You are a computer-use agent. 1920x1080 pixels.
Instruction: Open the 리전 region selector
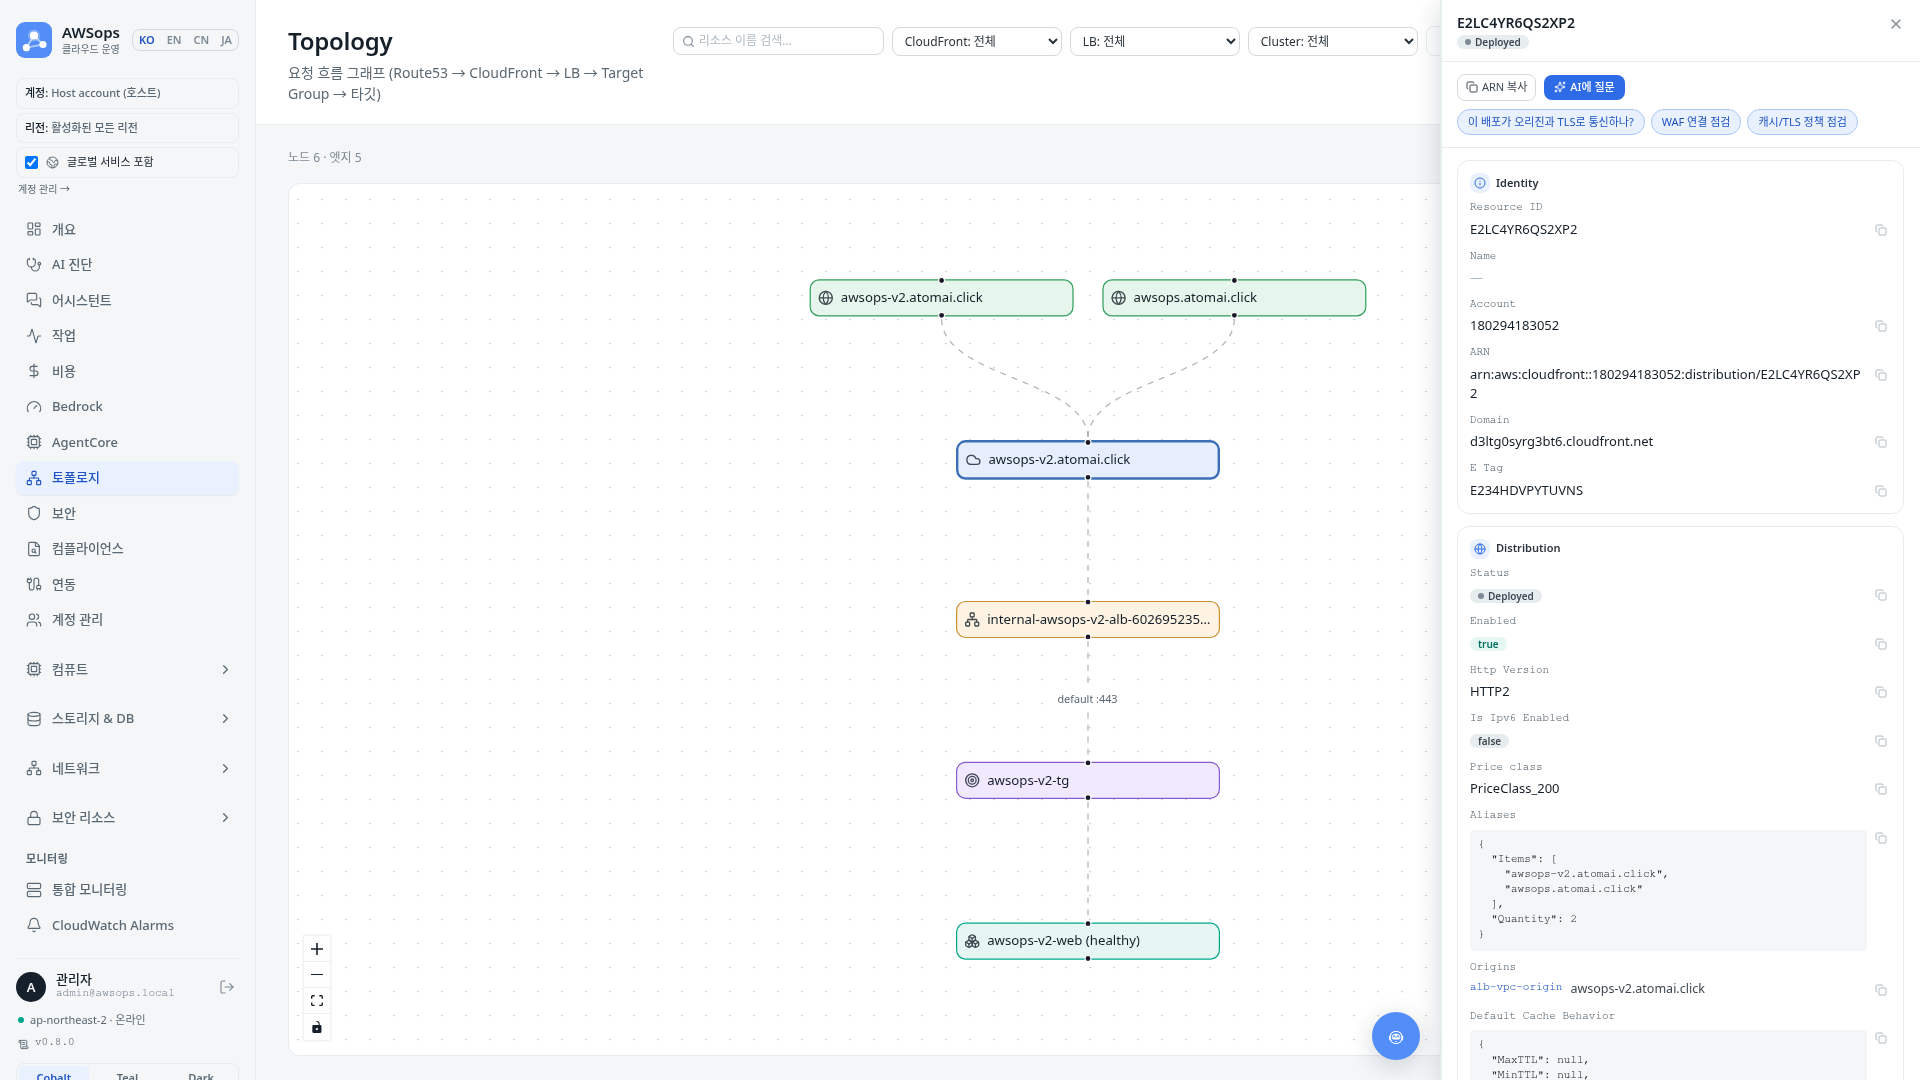[128, 128]
